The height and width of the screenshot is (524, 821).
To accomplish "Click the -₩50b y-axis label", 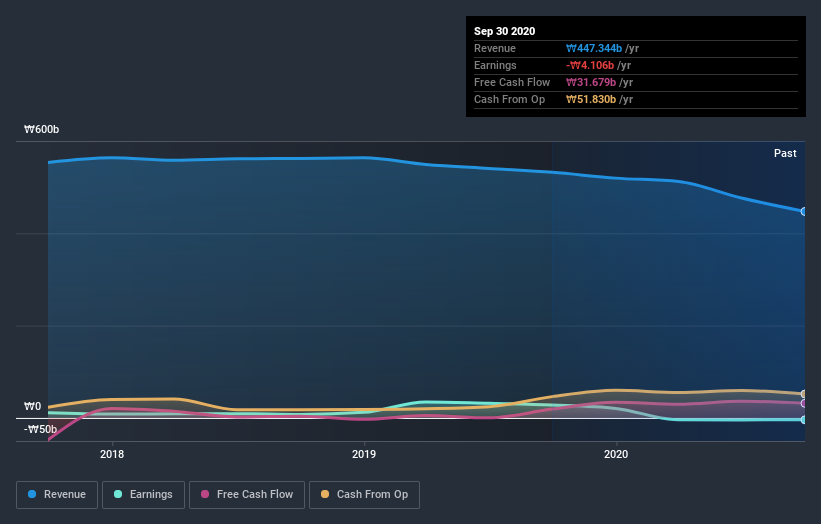I will [40, 429].
